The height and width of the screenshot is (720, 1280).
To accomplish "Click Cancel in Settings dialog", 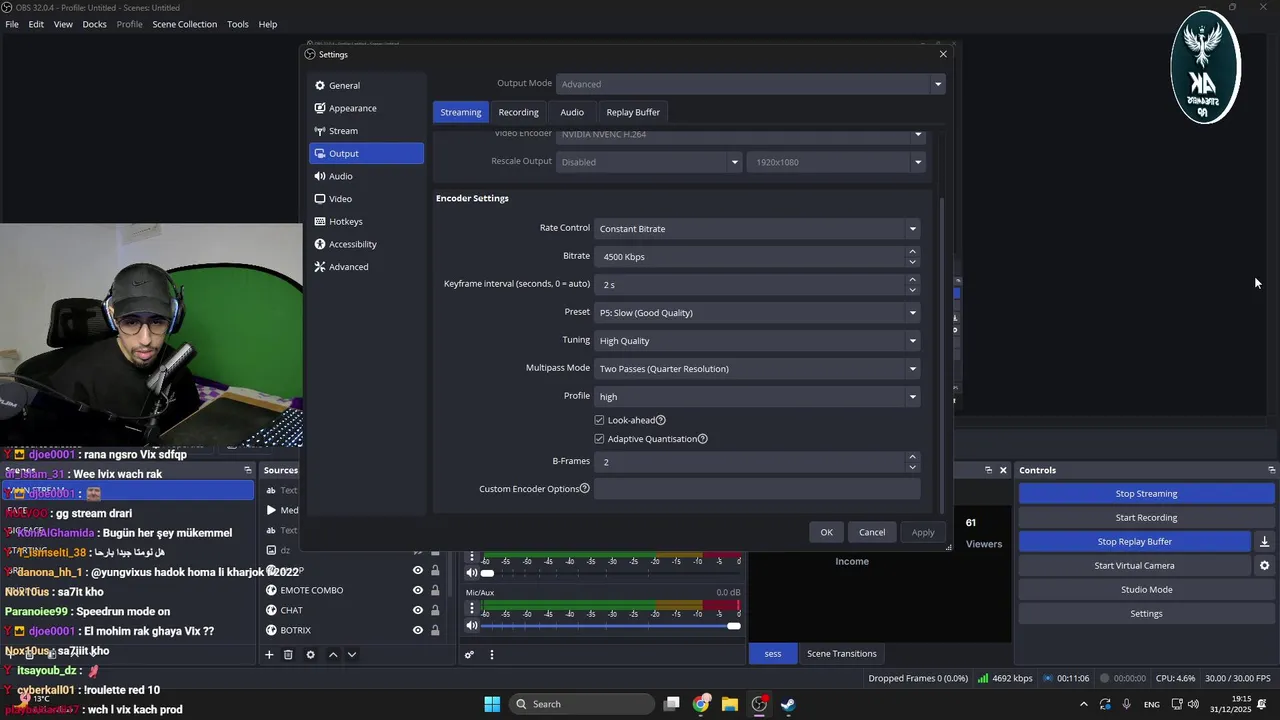I will [872, 532].
